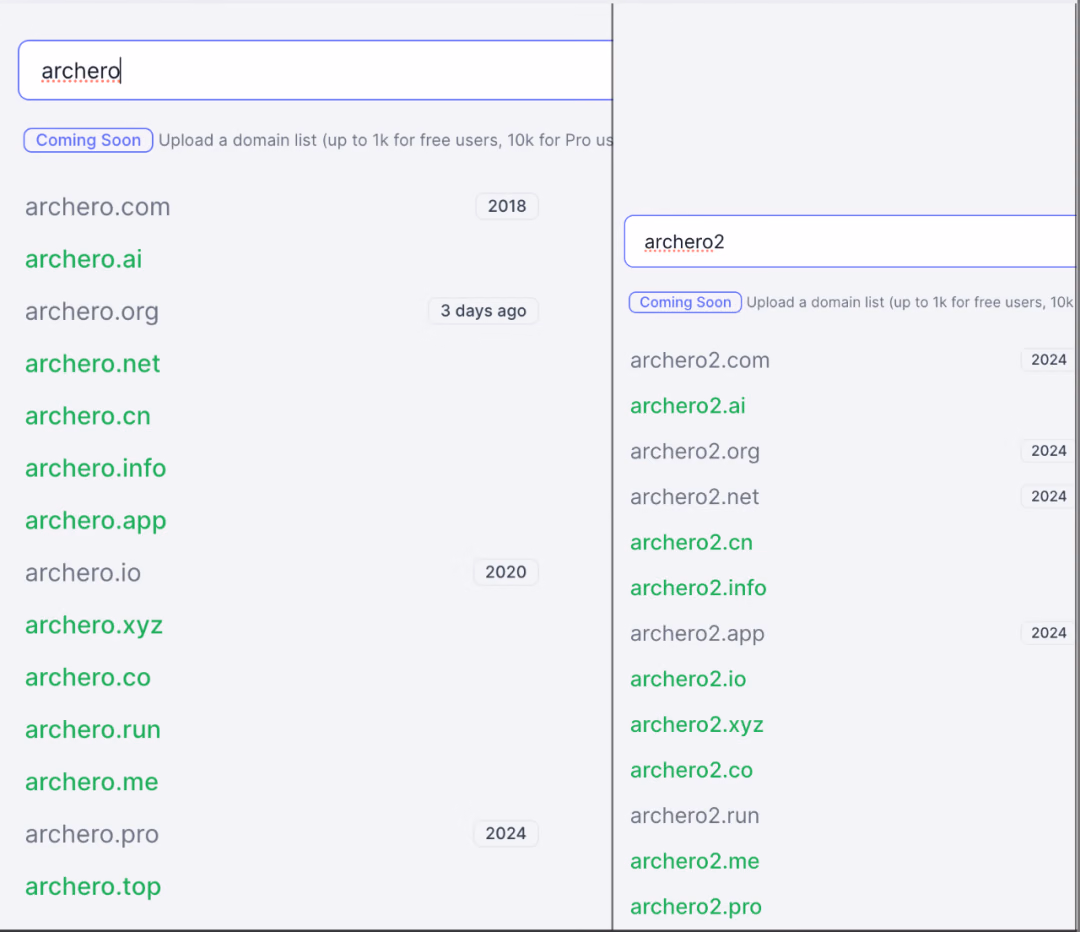Open the available domain archero2.me

tap(695, 861)
